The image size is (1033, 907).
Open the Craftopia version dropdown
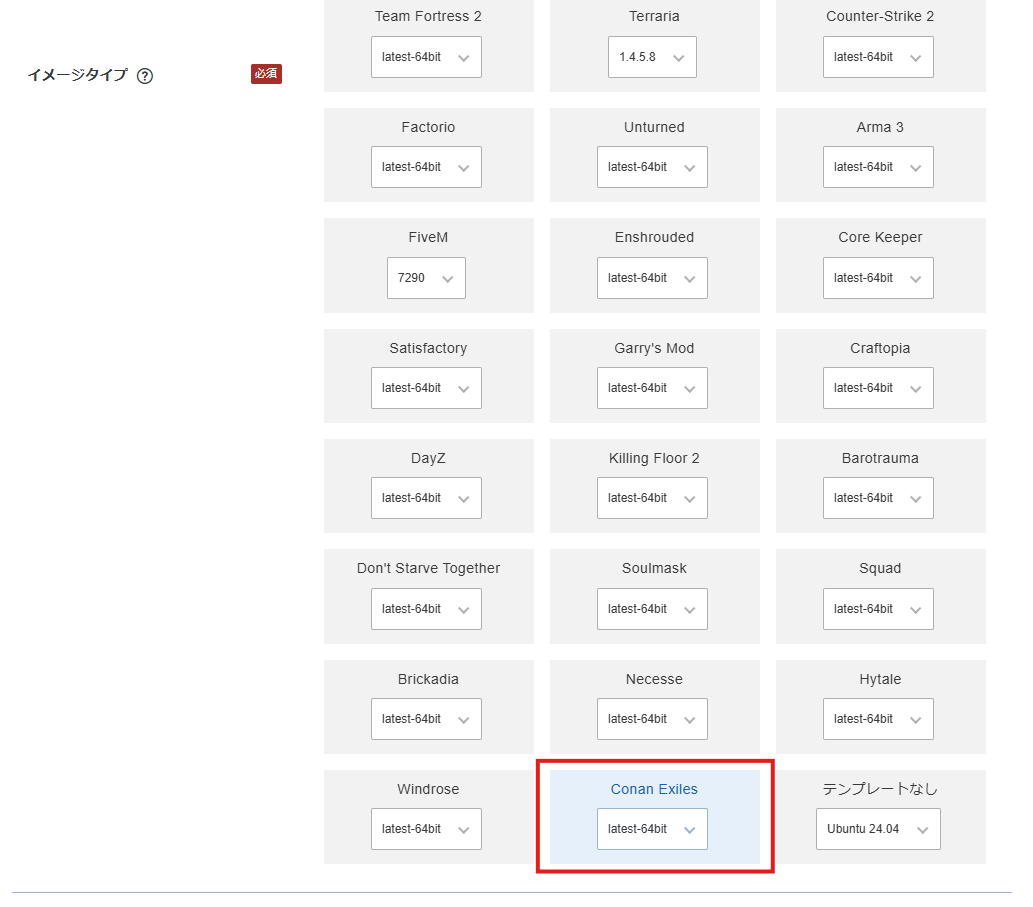[x=878, y=388]
